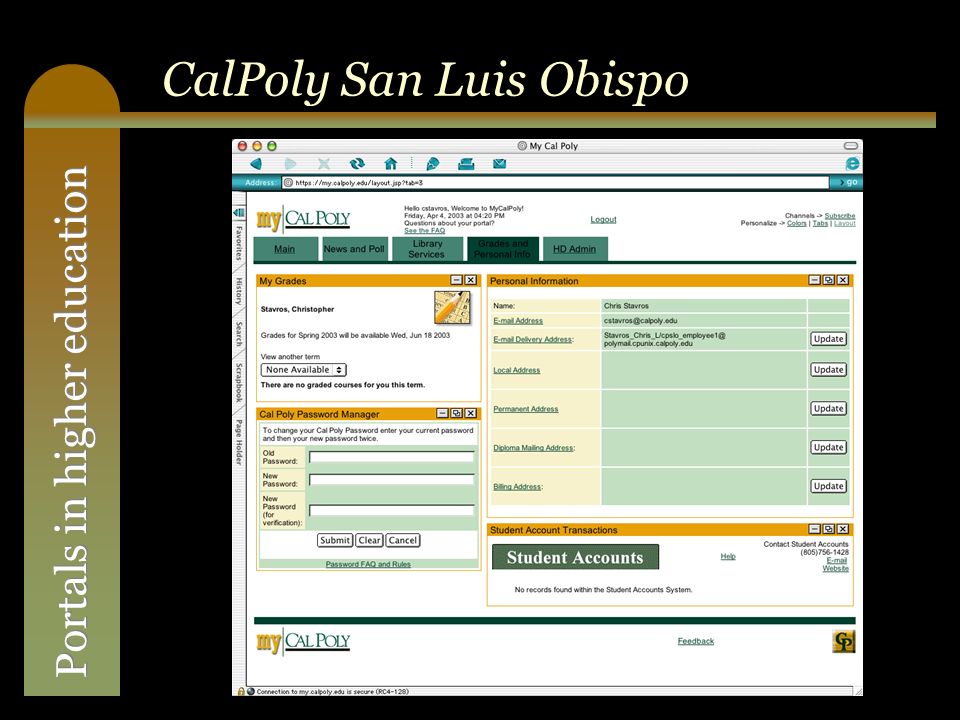Click the Clear password button
Viewport: 960px width, 720px height.
tap(370, 540)
